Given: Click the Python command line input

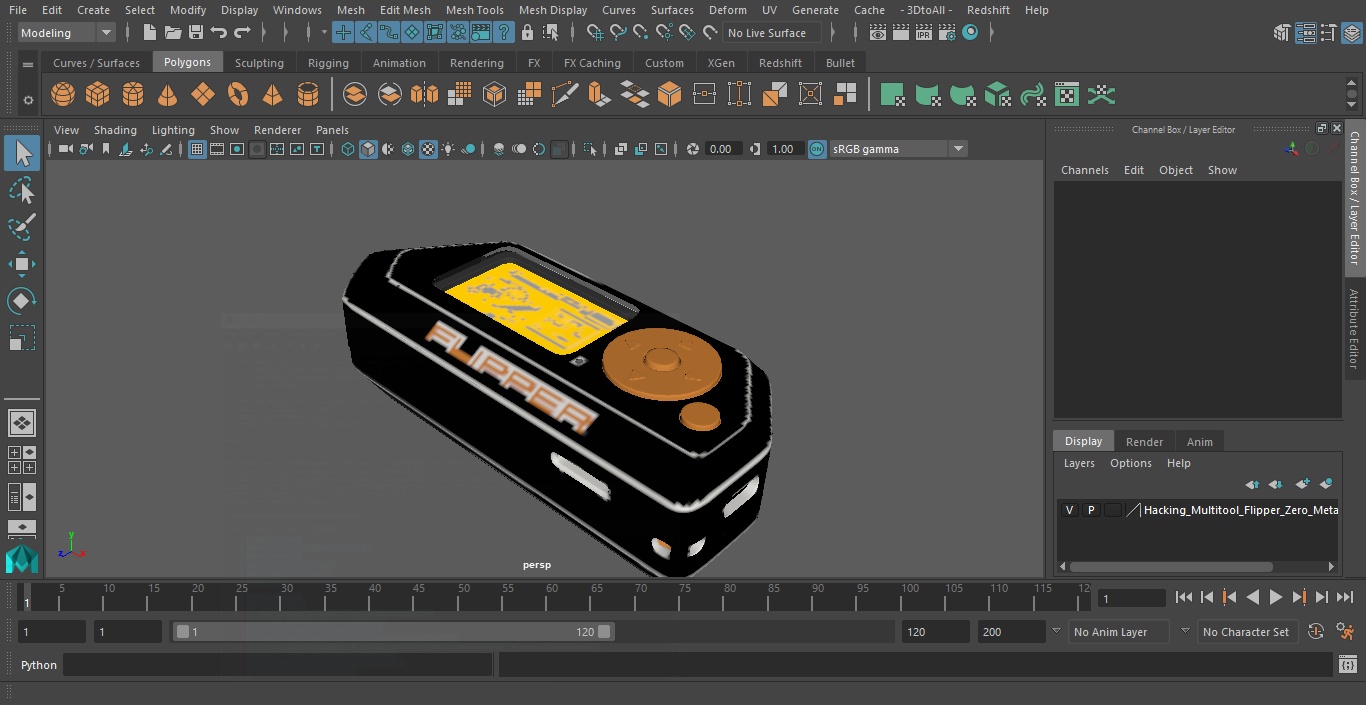Looking at the screenshot, I should (x=278, y=665).
